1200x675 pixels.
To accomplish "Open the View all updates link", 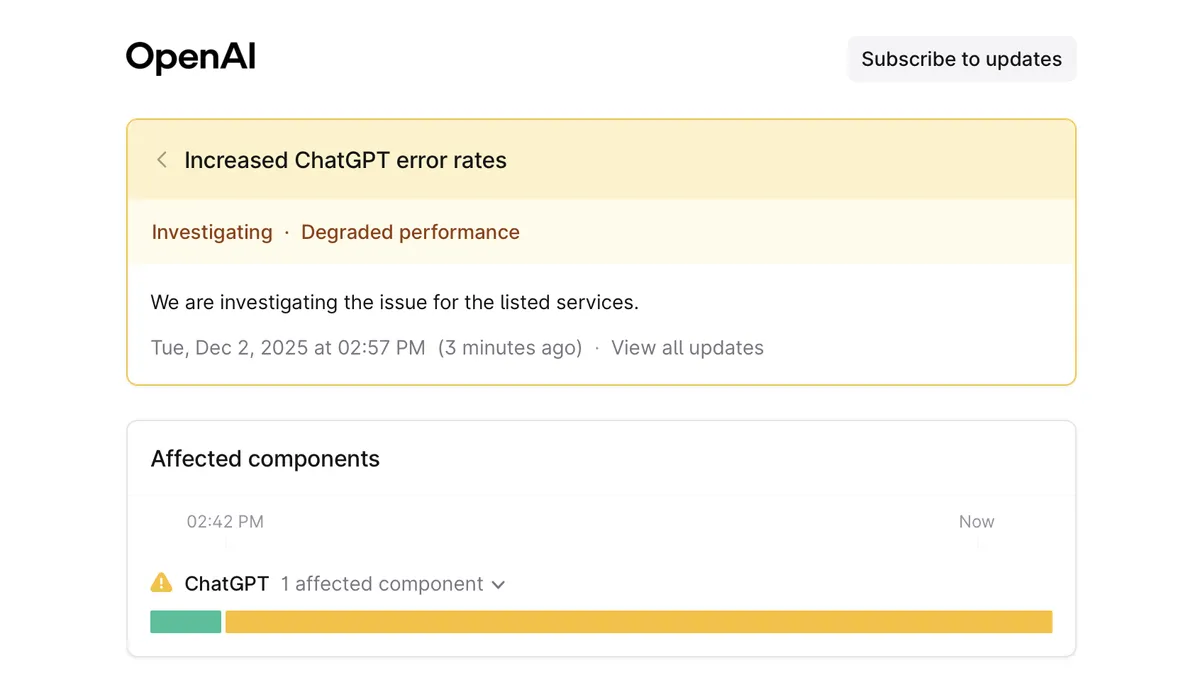I will pos(687,347).
